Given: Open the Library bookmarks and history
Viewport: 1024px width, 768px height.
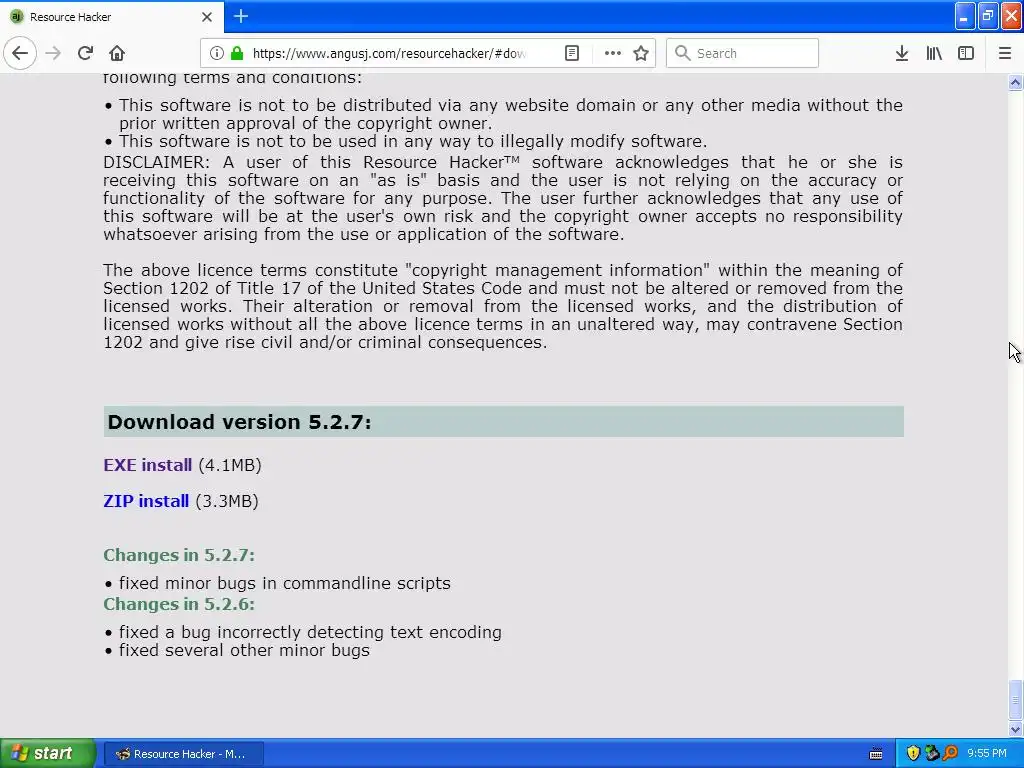Looking at the screenshot, I should coord(934,53).
